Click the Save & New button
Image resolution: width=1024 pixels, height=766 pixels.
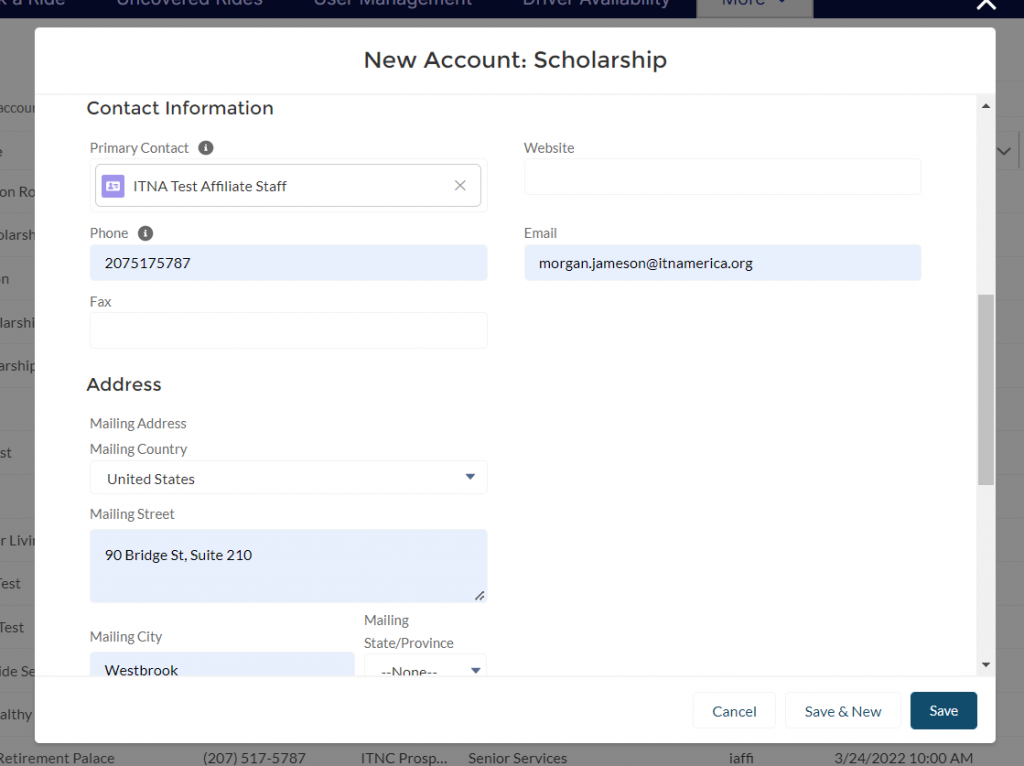[x=842, y=711]
